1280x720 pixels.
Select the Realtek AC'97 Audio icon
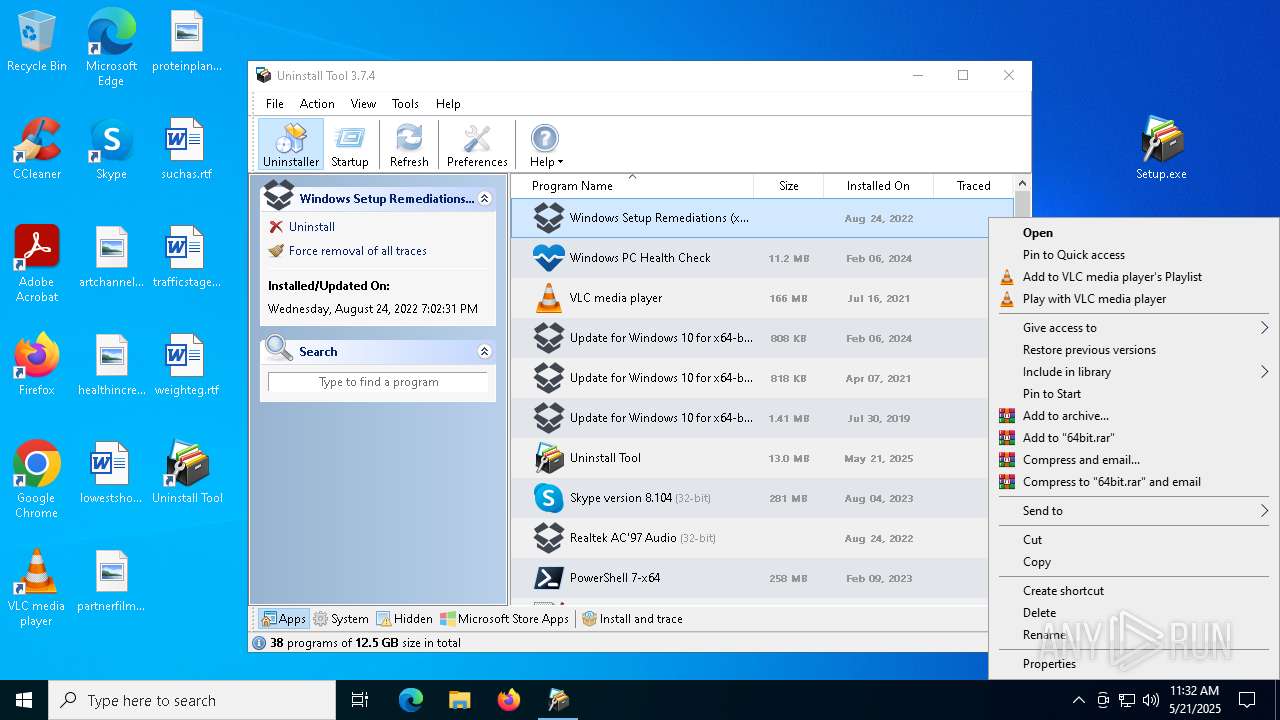point(549,538)
